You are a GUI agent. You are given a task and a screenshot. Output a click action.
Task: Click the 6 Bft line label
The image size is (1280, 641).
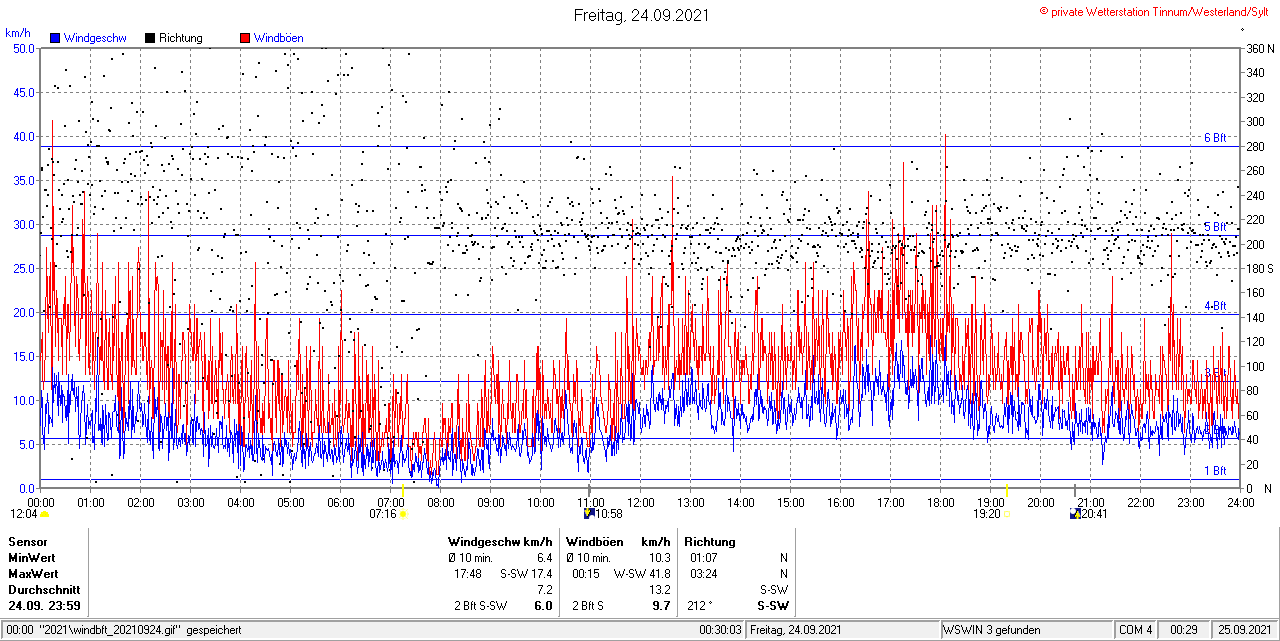tap(1215, 138)
